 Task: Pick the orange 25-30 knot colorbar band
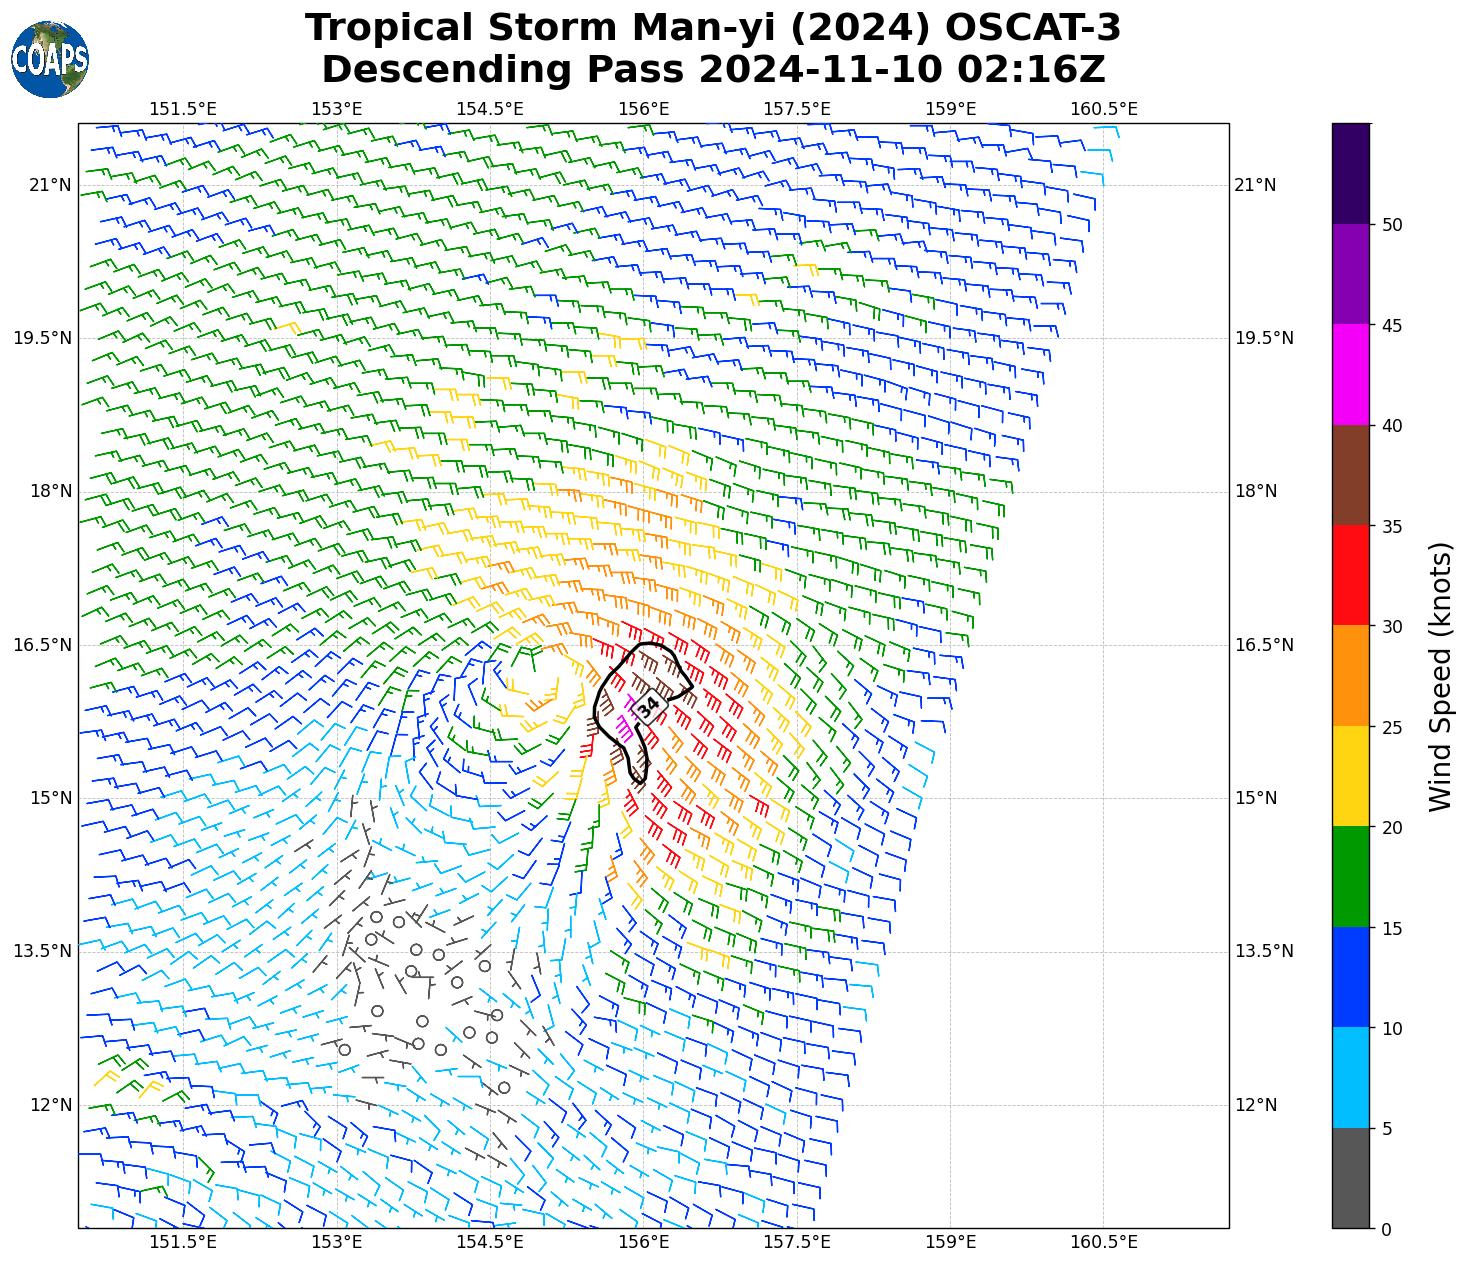click(x=1350, y=676)
